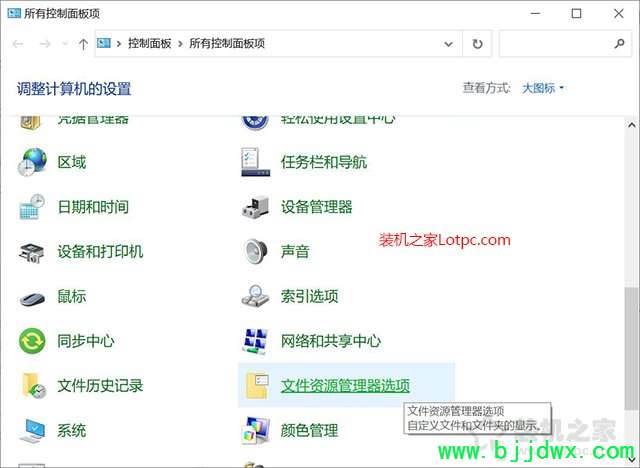Navigate forward with the right arrow
640x468 pixels.
point(45,44)
